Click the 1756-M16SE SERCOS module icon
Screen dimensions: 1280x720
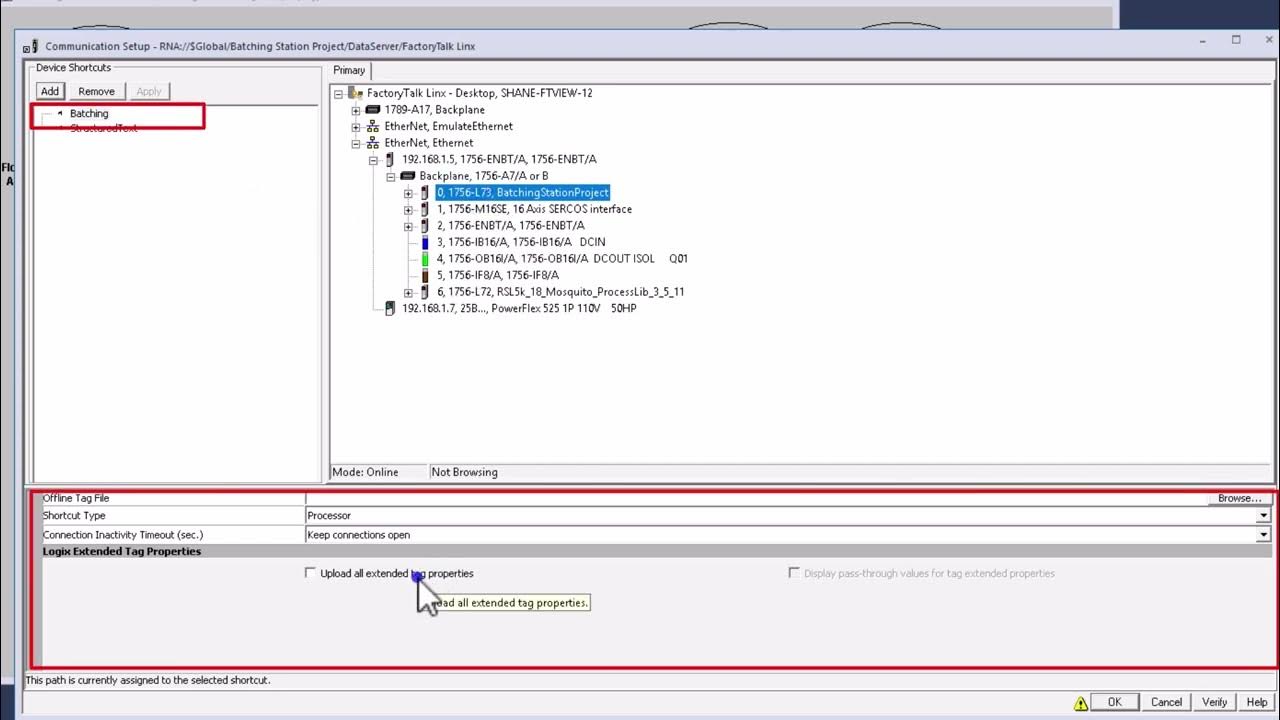425,209
